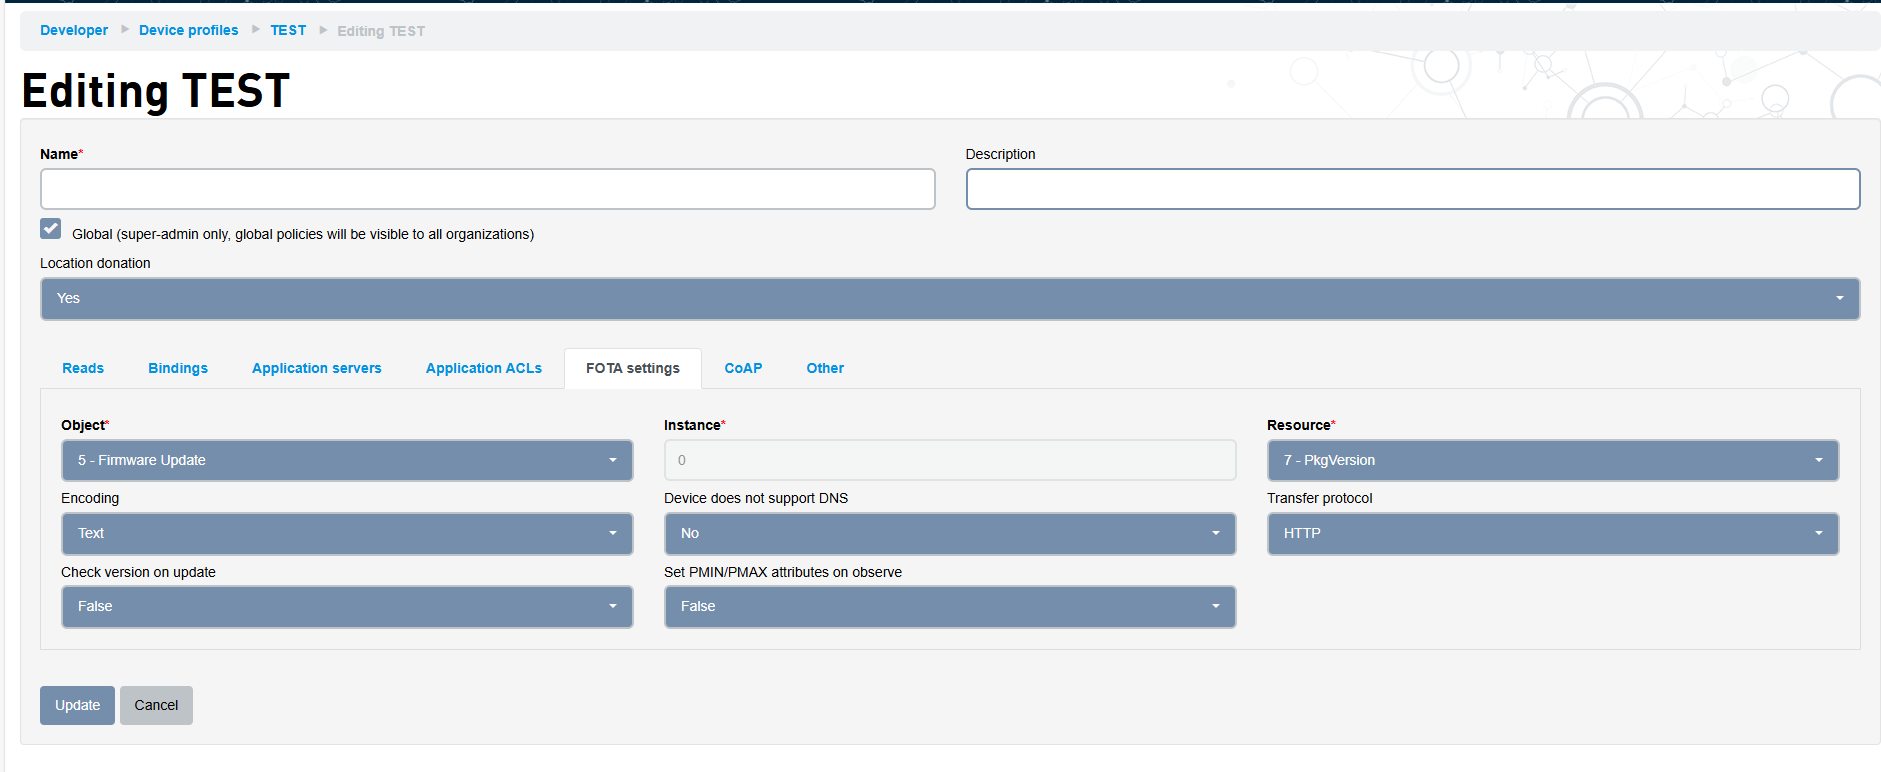1881x772 pixels.
Task: Switch to the Reads tab
Action: [x=83, y=369]
